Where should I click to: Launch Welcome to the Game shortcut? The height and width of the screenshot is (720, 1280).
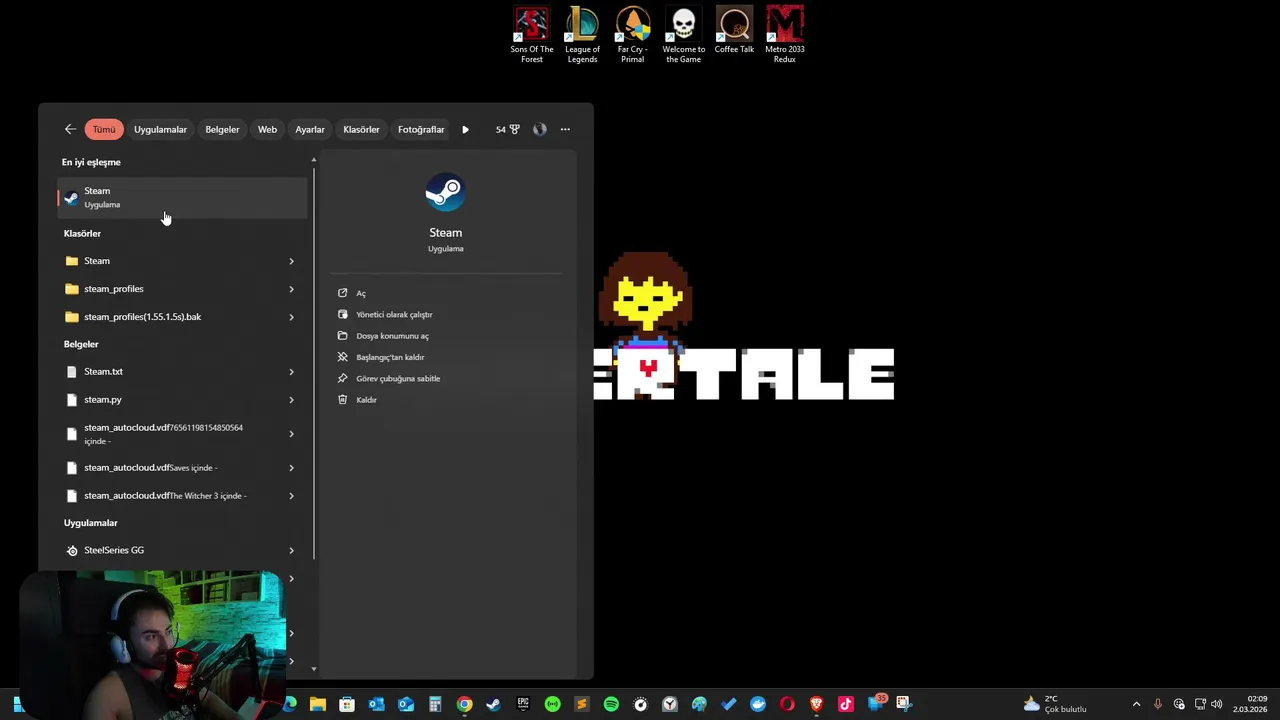coord(683,36)
